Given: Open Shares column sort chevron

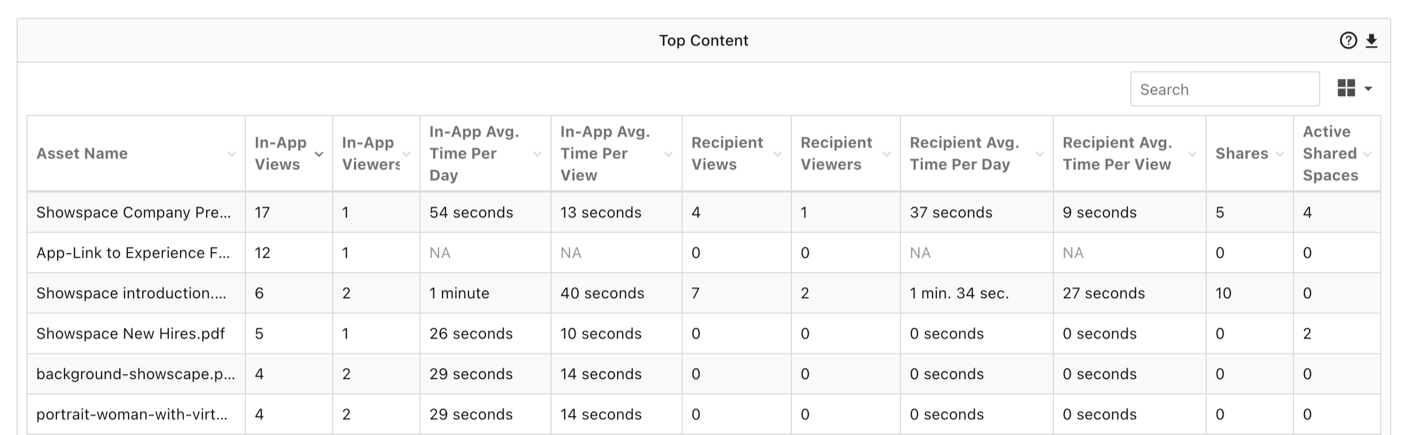Looking at the screenshot, I should click(x=1280, y=154).
